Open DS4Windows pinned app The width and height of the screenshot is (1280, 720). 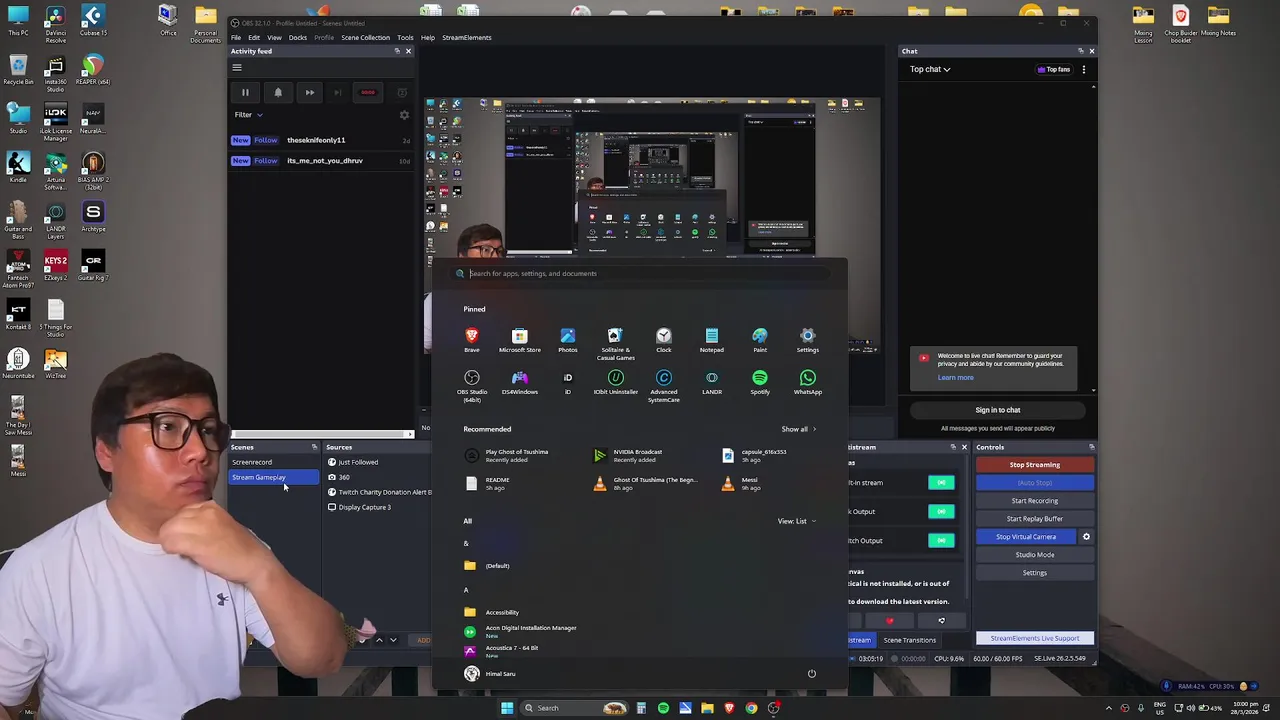point(519,383)
